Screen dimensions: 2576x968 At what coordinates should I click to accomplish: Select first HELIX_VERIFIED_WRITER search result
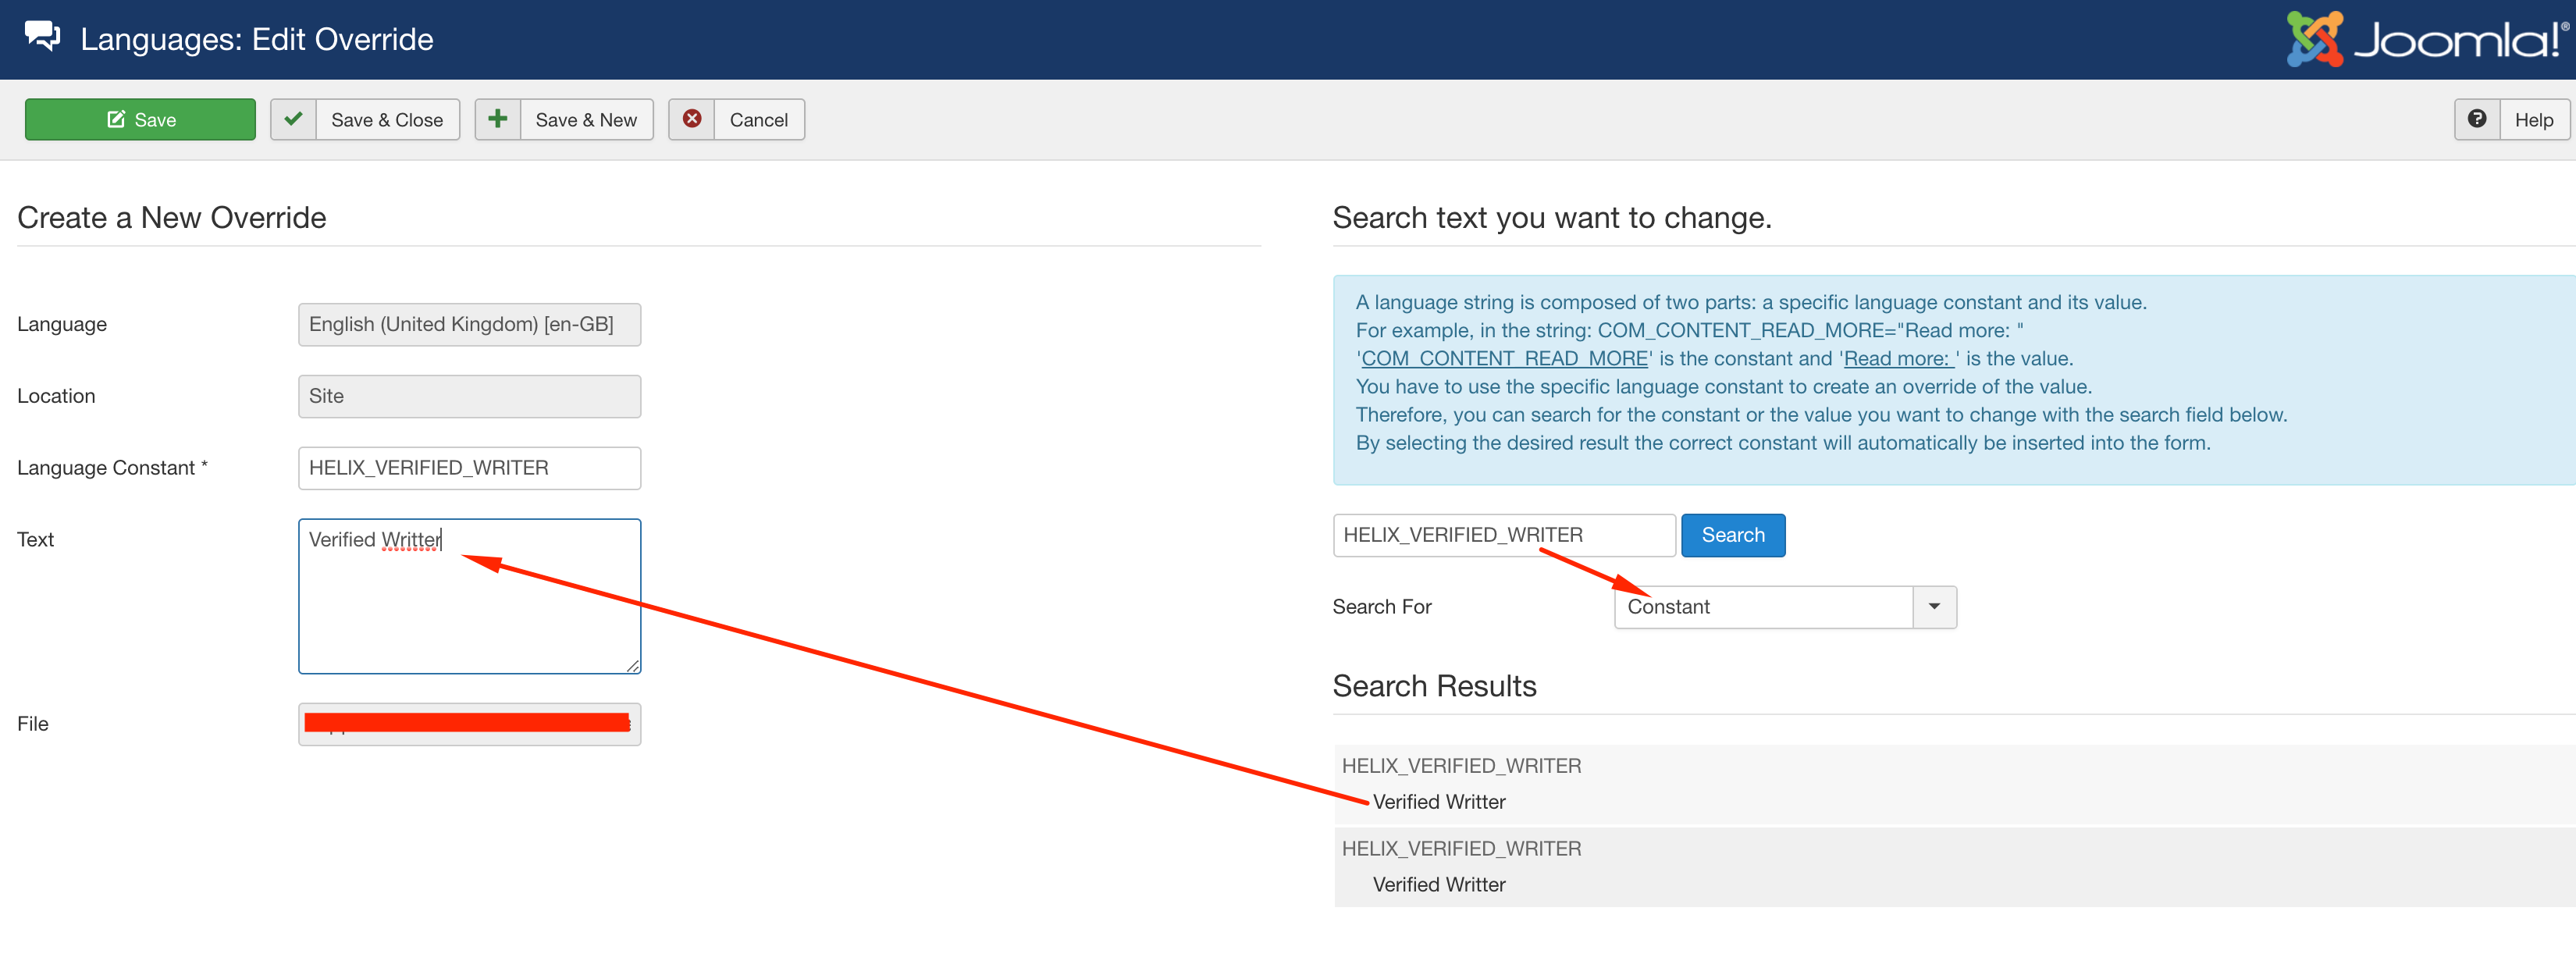click(1461, 766)
